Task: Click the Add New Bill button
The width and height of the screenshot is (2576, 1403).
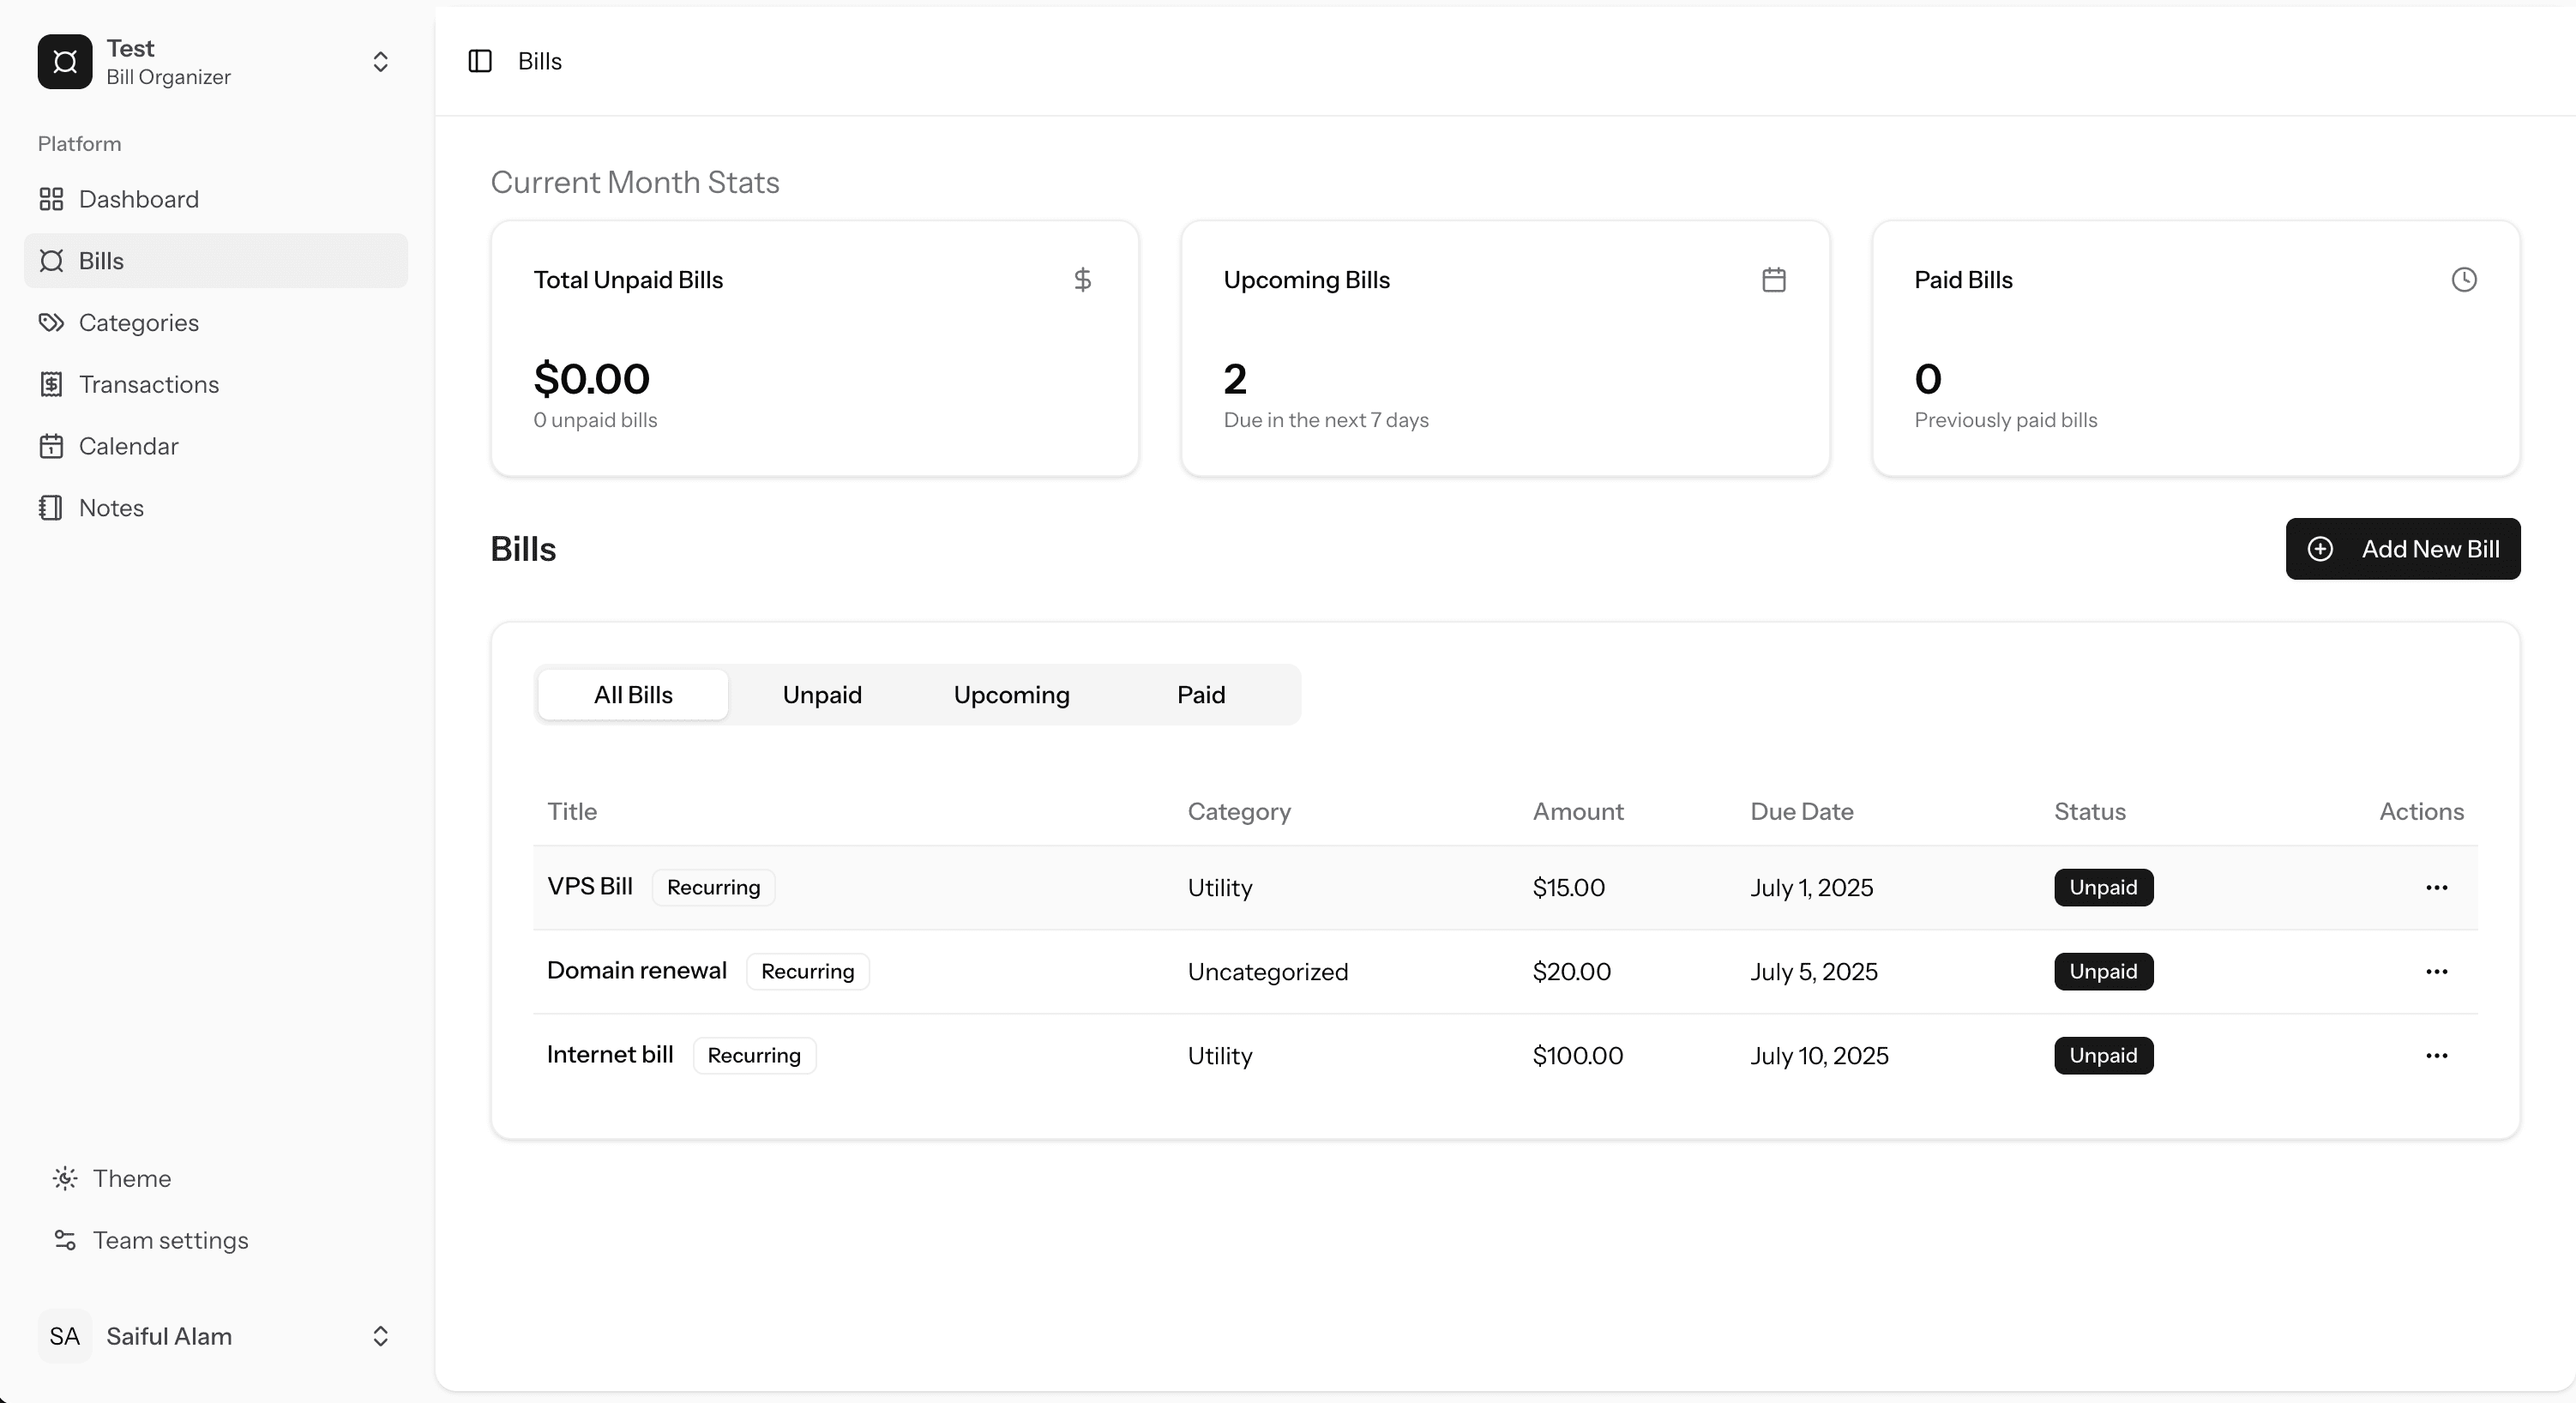Action: [2403, 549]
